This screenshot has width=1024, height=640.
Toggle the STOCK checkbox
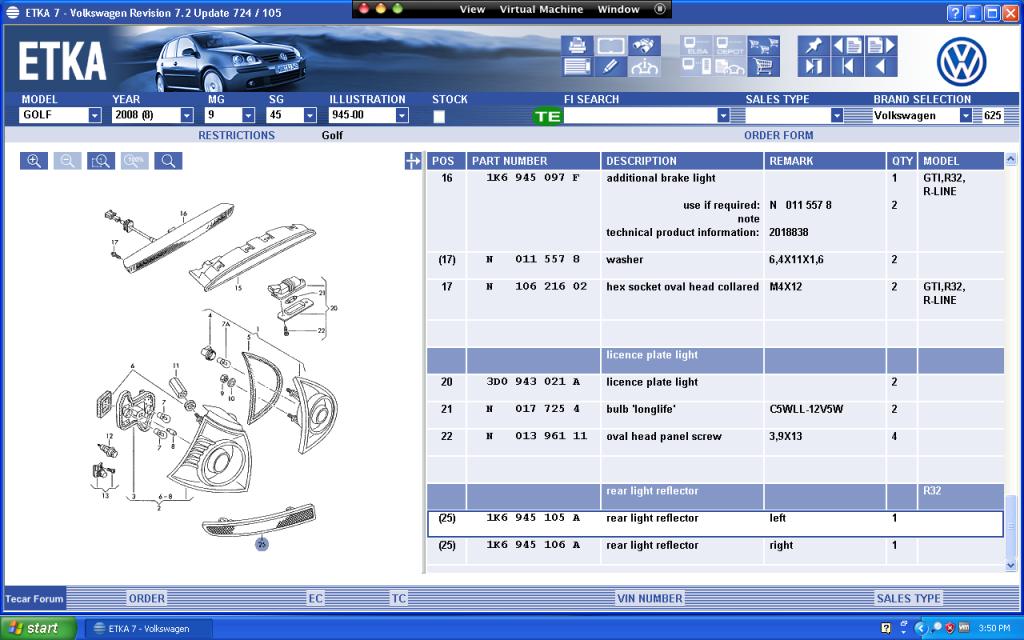[x=439, y=116]
